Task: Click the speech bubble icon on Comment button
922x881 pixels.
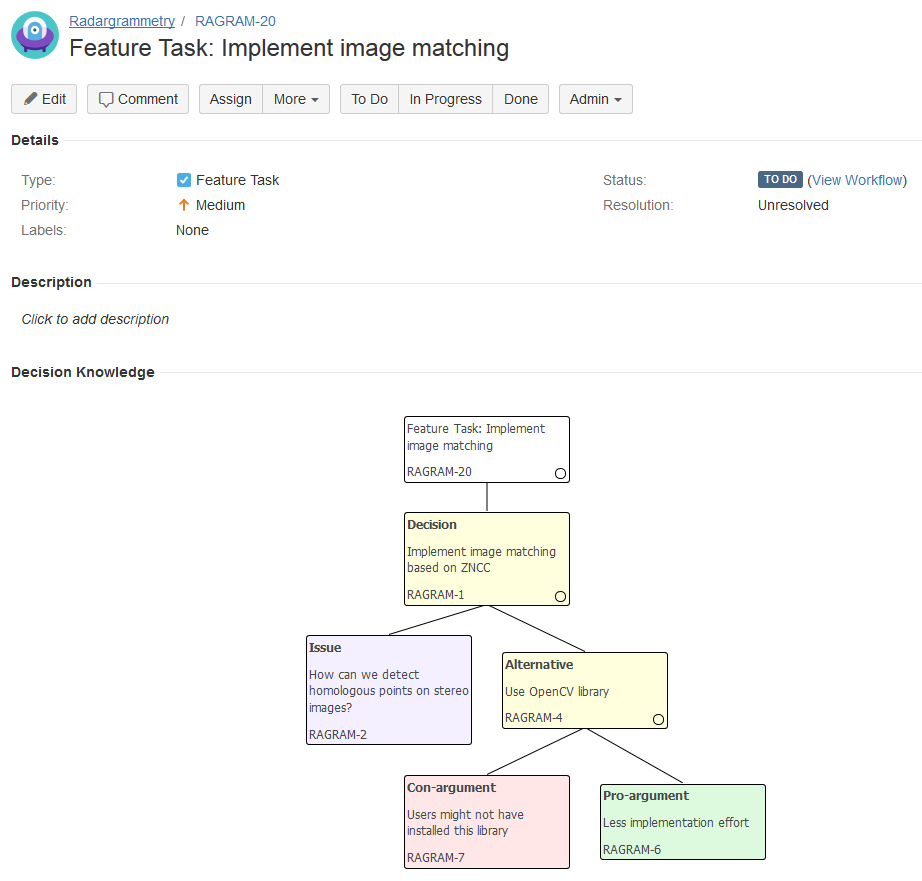Action: [x=107, y=98]
